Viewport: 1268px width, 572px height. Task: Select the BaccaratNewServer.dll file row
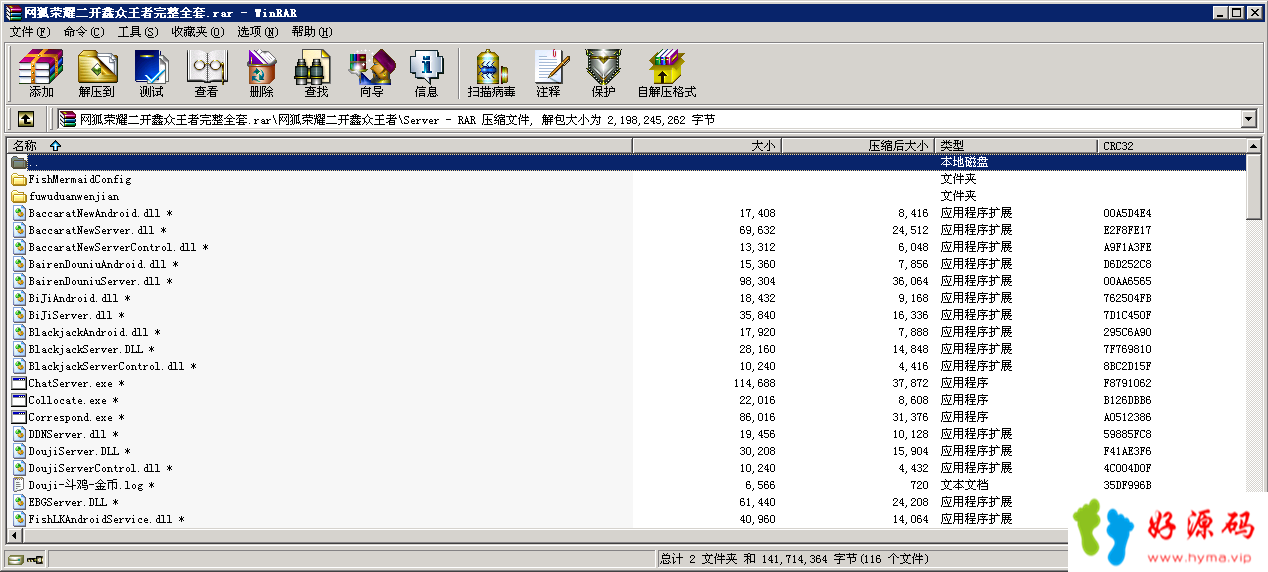click(628, 230)
